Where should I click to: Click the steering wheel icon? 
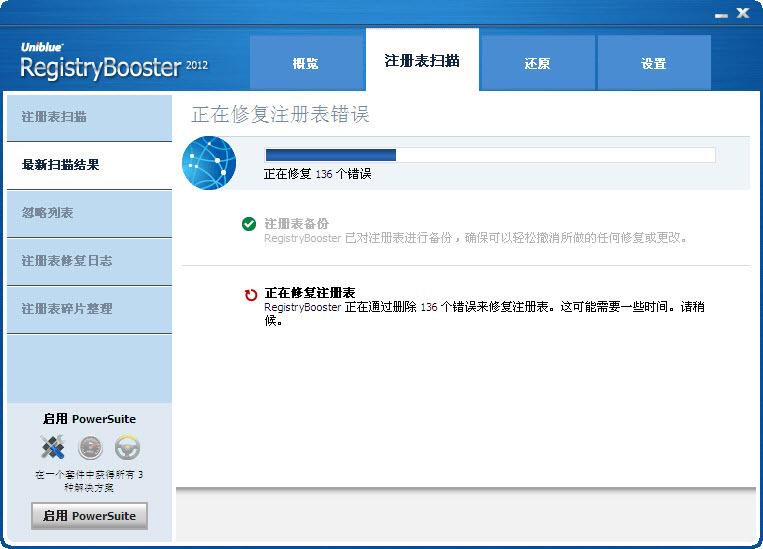(x=127, y=447)
